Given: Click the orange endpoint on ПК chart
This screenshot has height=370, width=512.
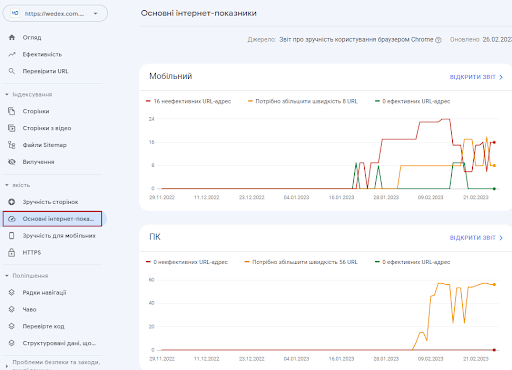Looking at the screenshot, I should [494, 284].
